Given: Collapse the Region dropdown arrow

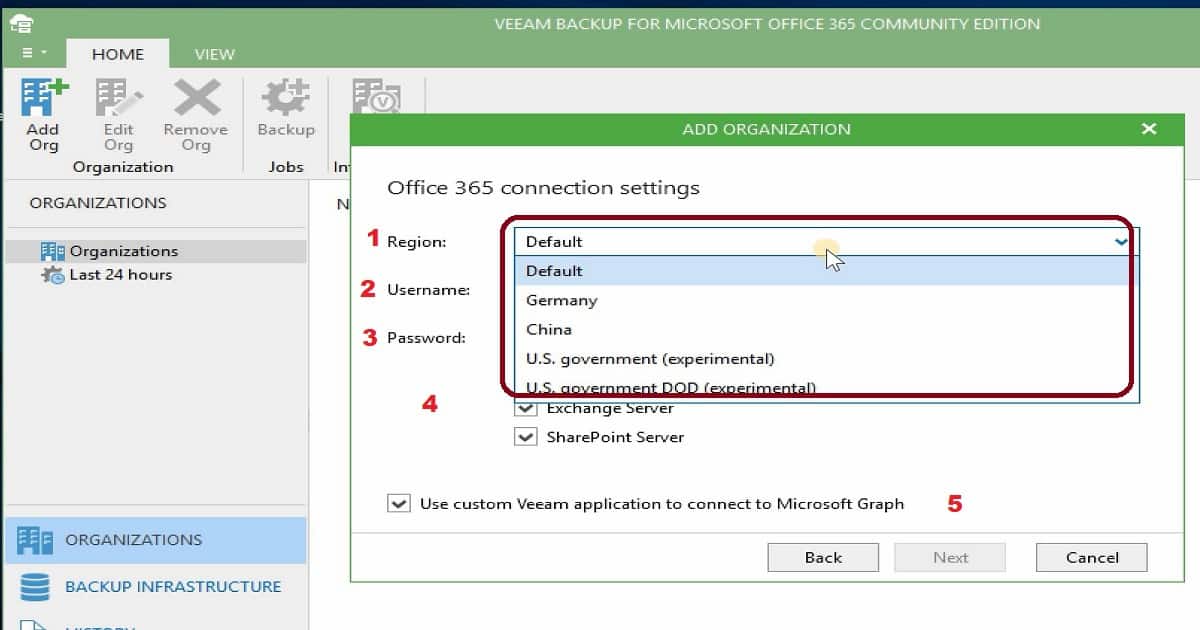Looking at the screenshot, I should (x=1121, y=241).
